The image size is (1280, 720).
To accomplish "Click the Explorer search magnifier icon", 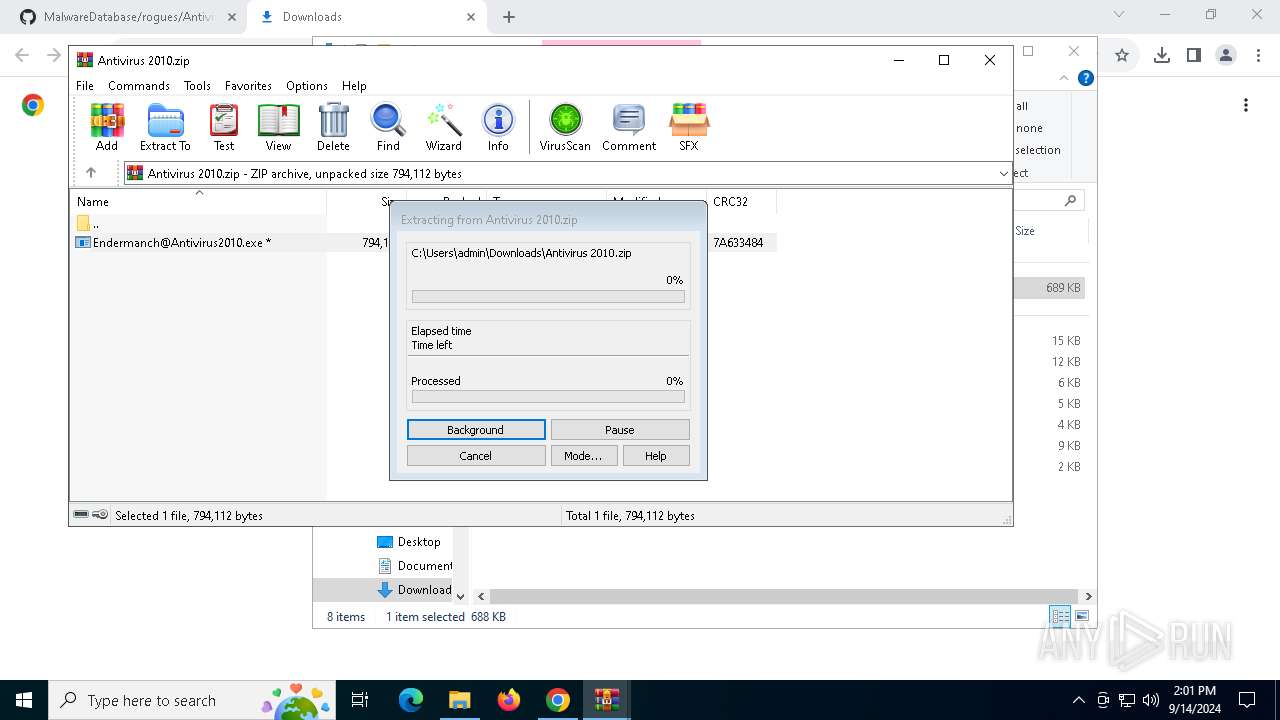I will click(1070, 201).
